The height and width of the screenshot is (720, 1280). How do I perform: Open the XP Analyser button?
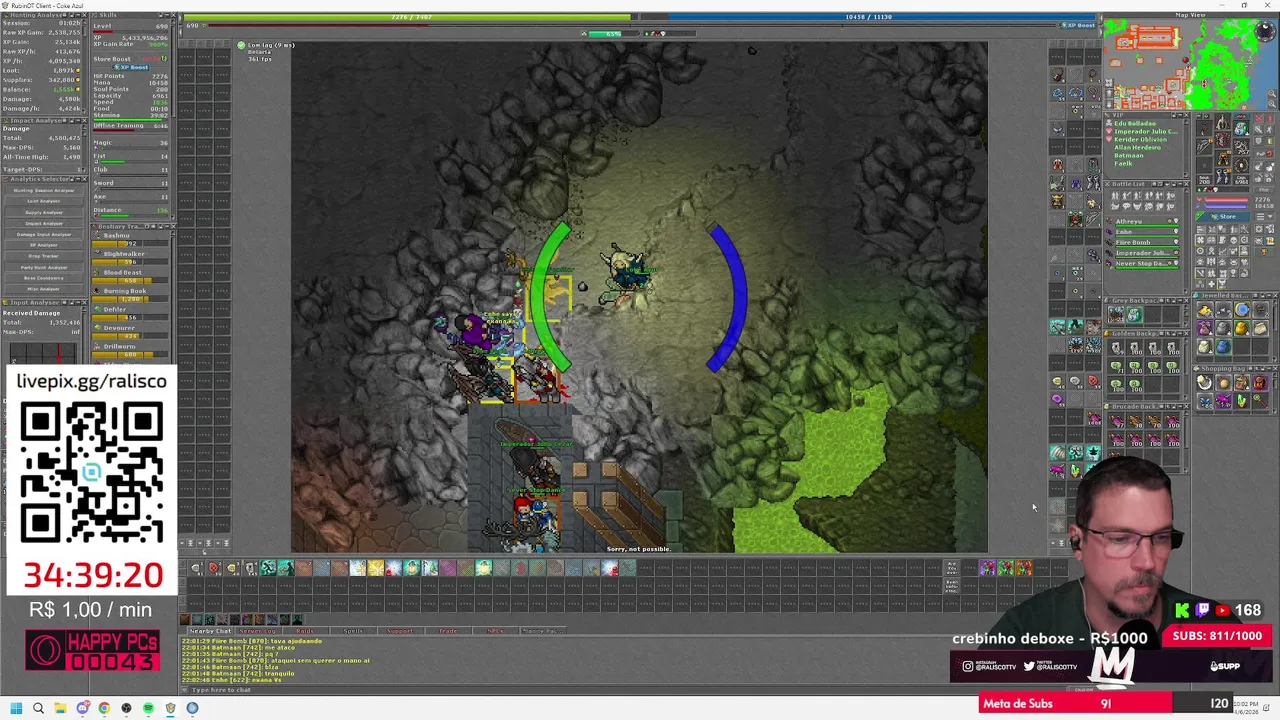[x=44, y=245]
